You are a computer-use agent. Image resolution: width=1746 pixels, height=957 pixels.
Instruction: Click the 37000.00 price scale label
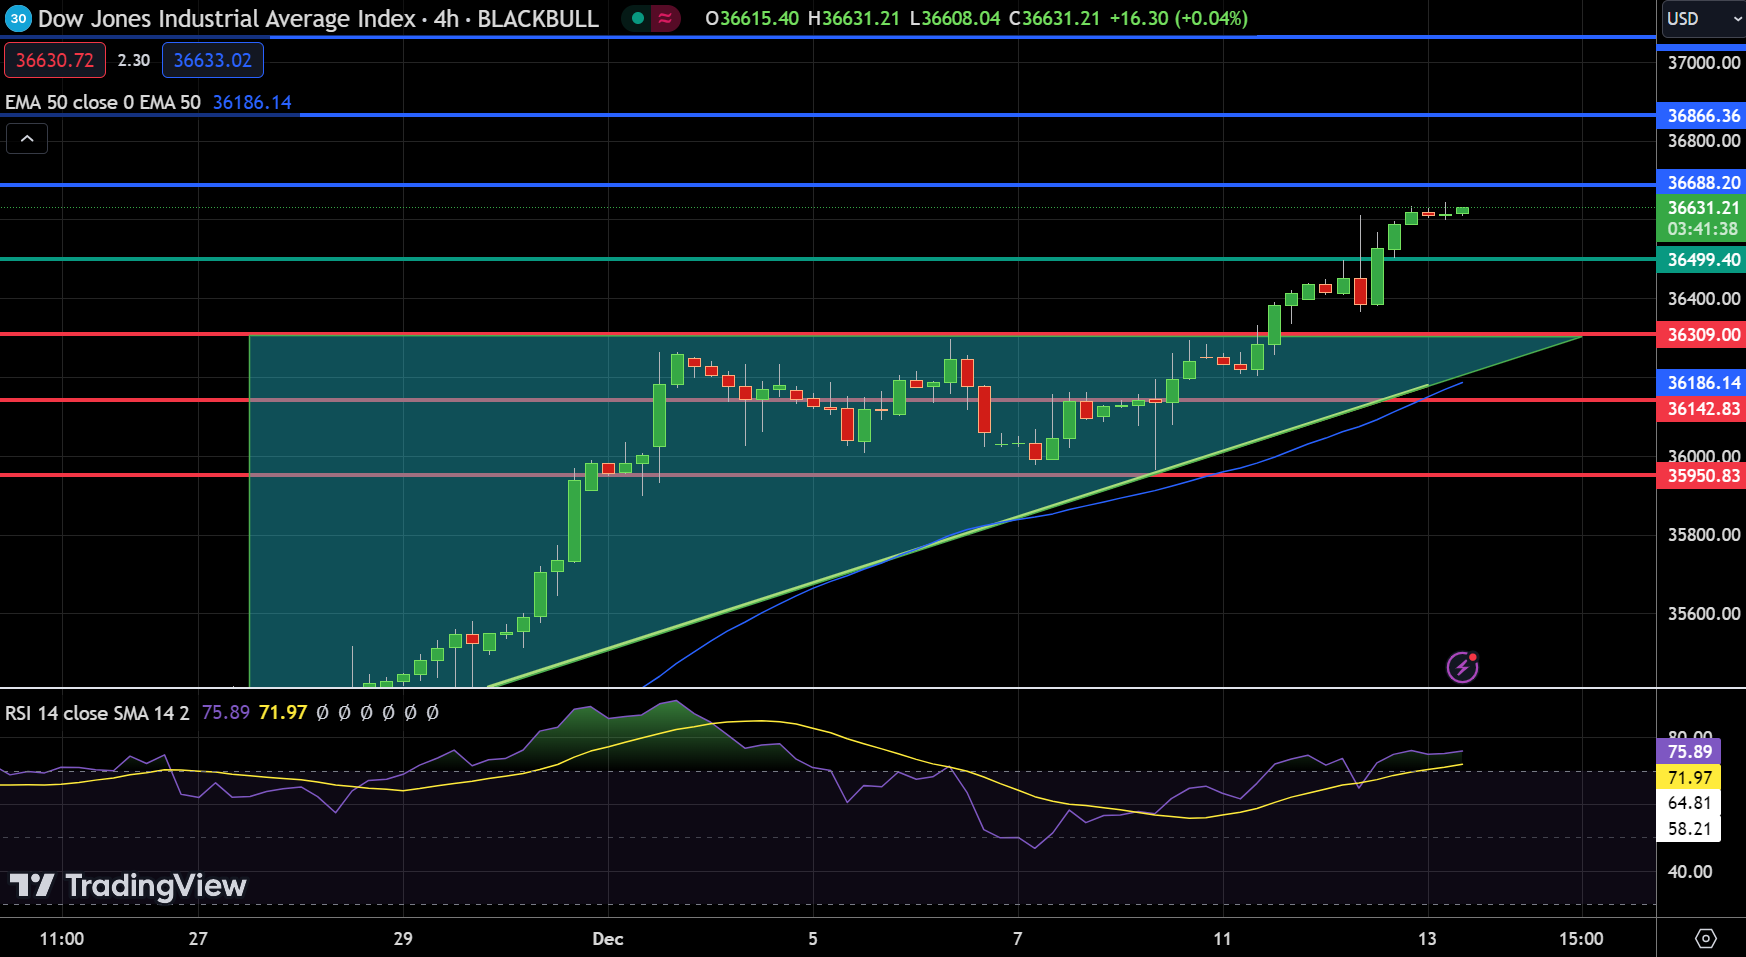tap(1704, 63)
